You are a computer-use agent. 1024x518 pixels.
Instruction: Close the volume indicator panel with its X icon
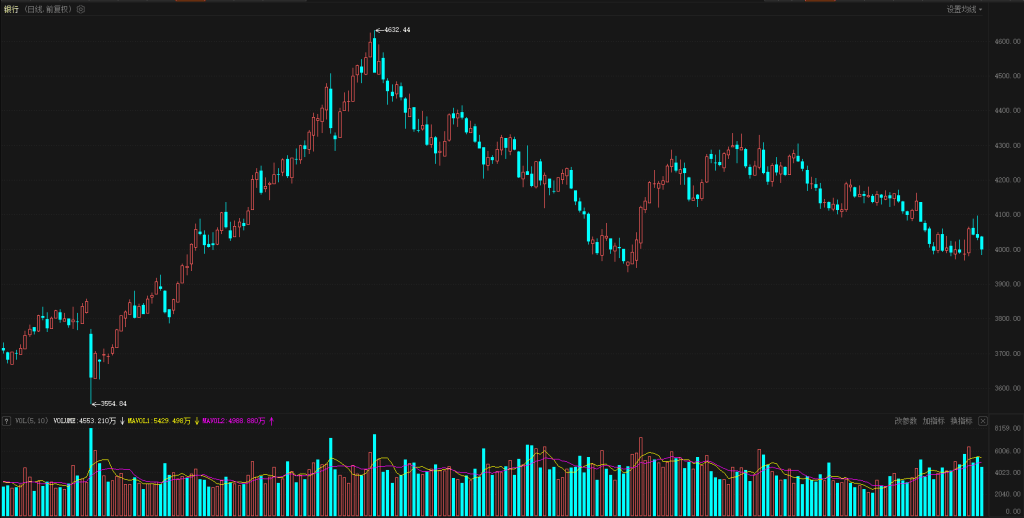coord(982,421)
